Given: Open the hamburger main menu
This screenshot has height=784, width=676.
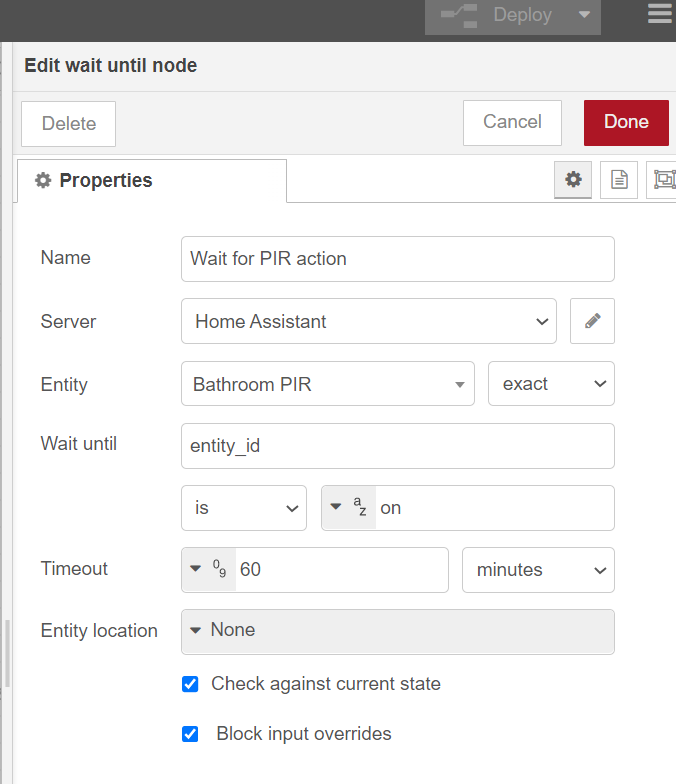Looking at the screenshot, I should pyautogui.click(x=659, y=14).
